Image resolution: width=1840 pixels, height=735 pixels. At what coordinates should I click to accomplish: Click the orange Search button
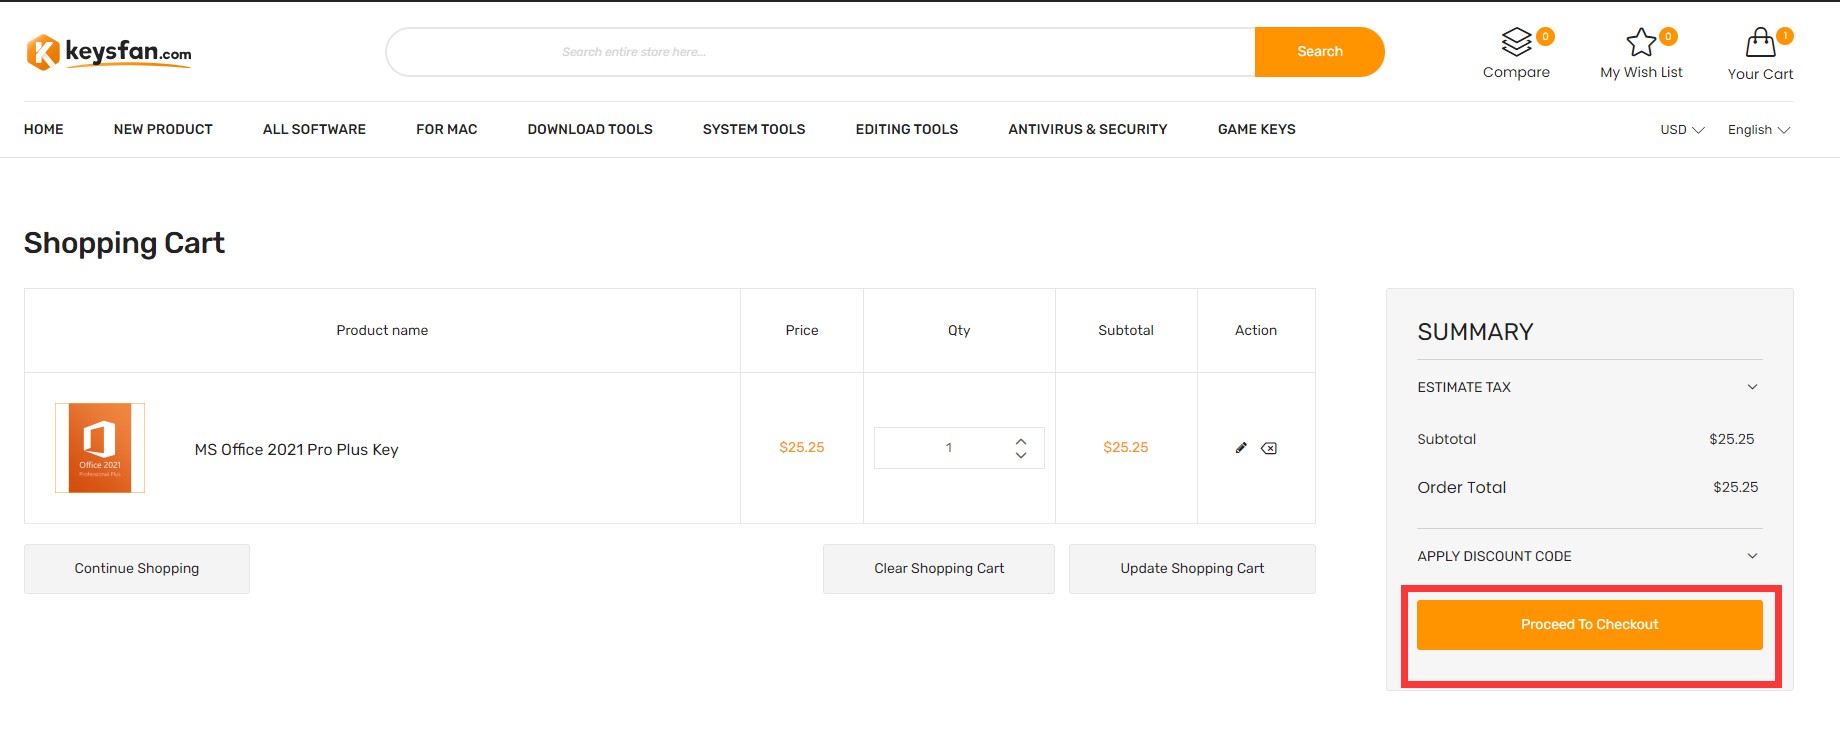(x=1320, y=52)
